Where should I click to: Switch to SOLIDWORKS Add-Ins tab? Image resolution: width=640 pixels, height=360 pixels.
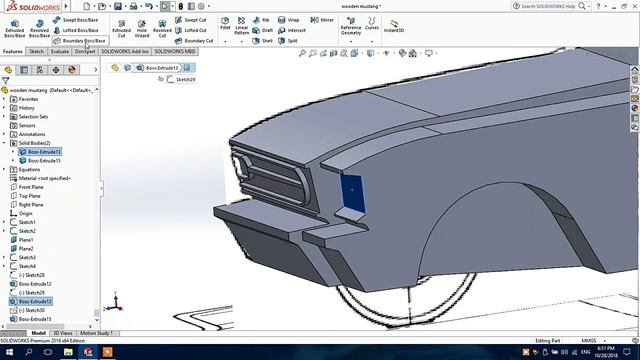pos(125,51)
